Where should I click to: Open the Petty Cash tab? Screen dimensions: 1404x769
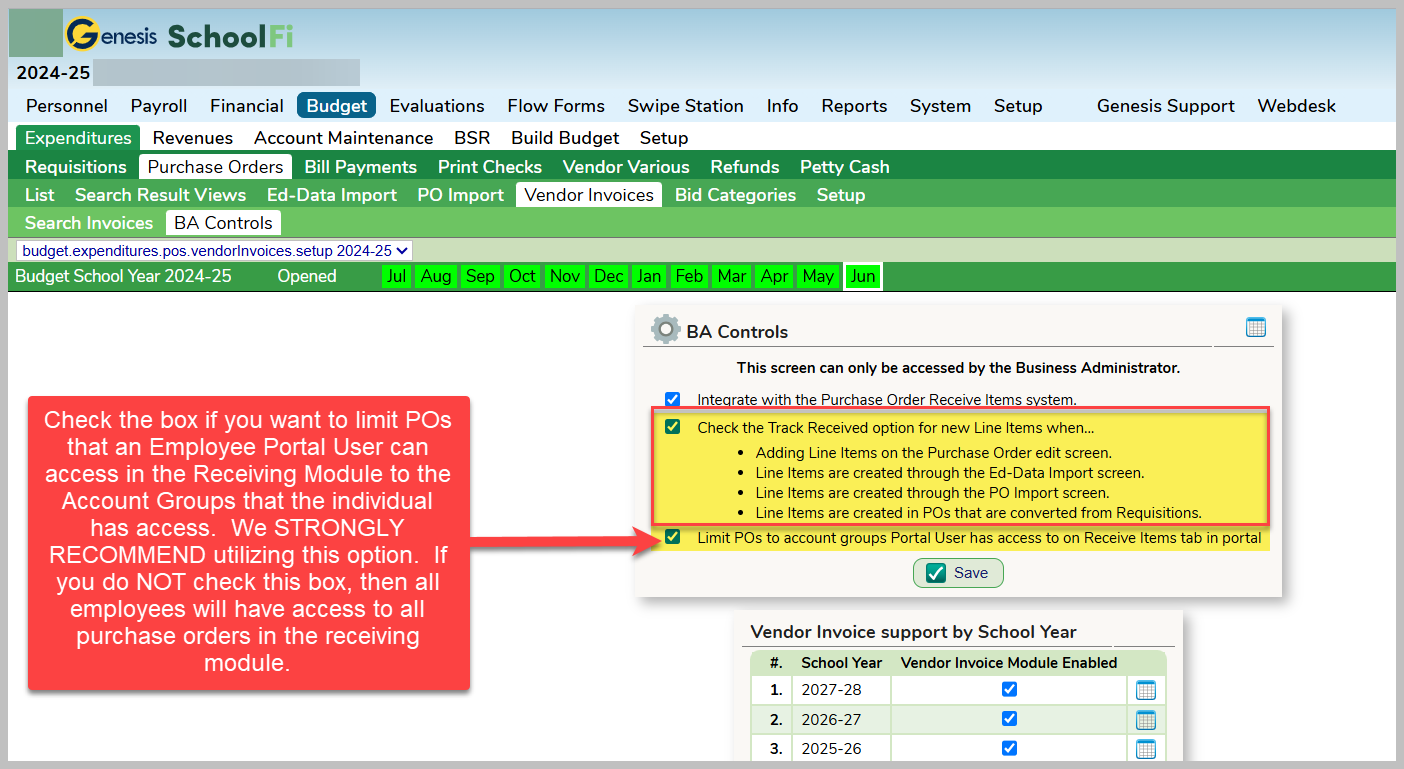click(845, 167)
